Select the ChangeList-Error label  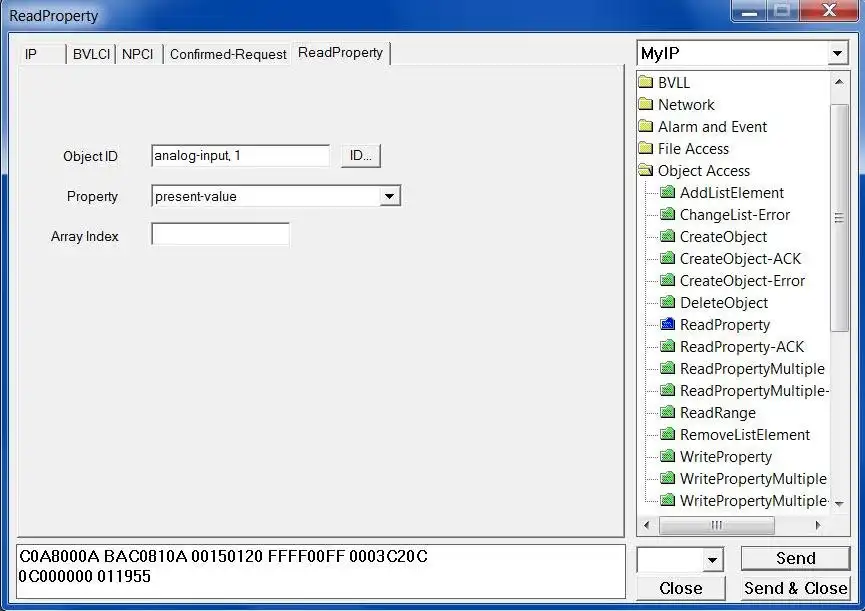735,215
